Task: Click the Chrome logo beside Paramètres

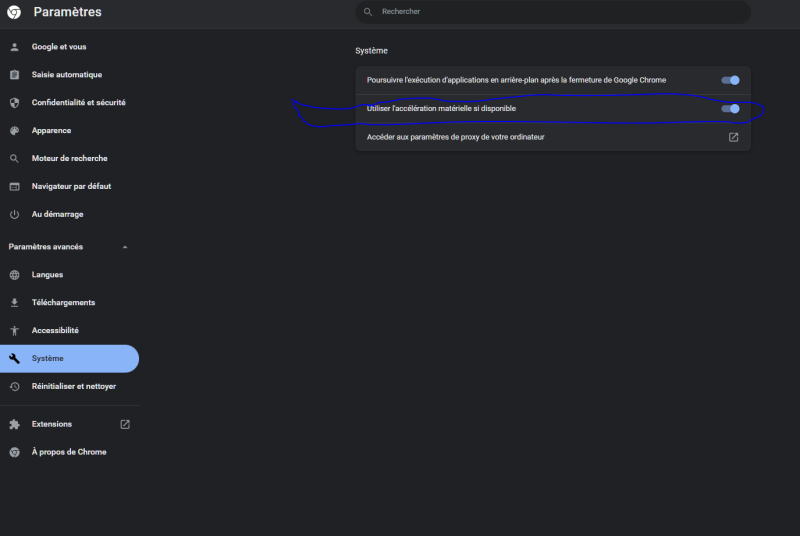Action: pyautogui.click(x=14, y=12)
